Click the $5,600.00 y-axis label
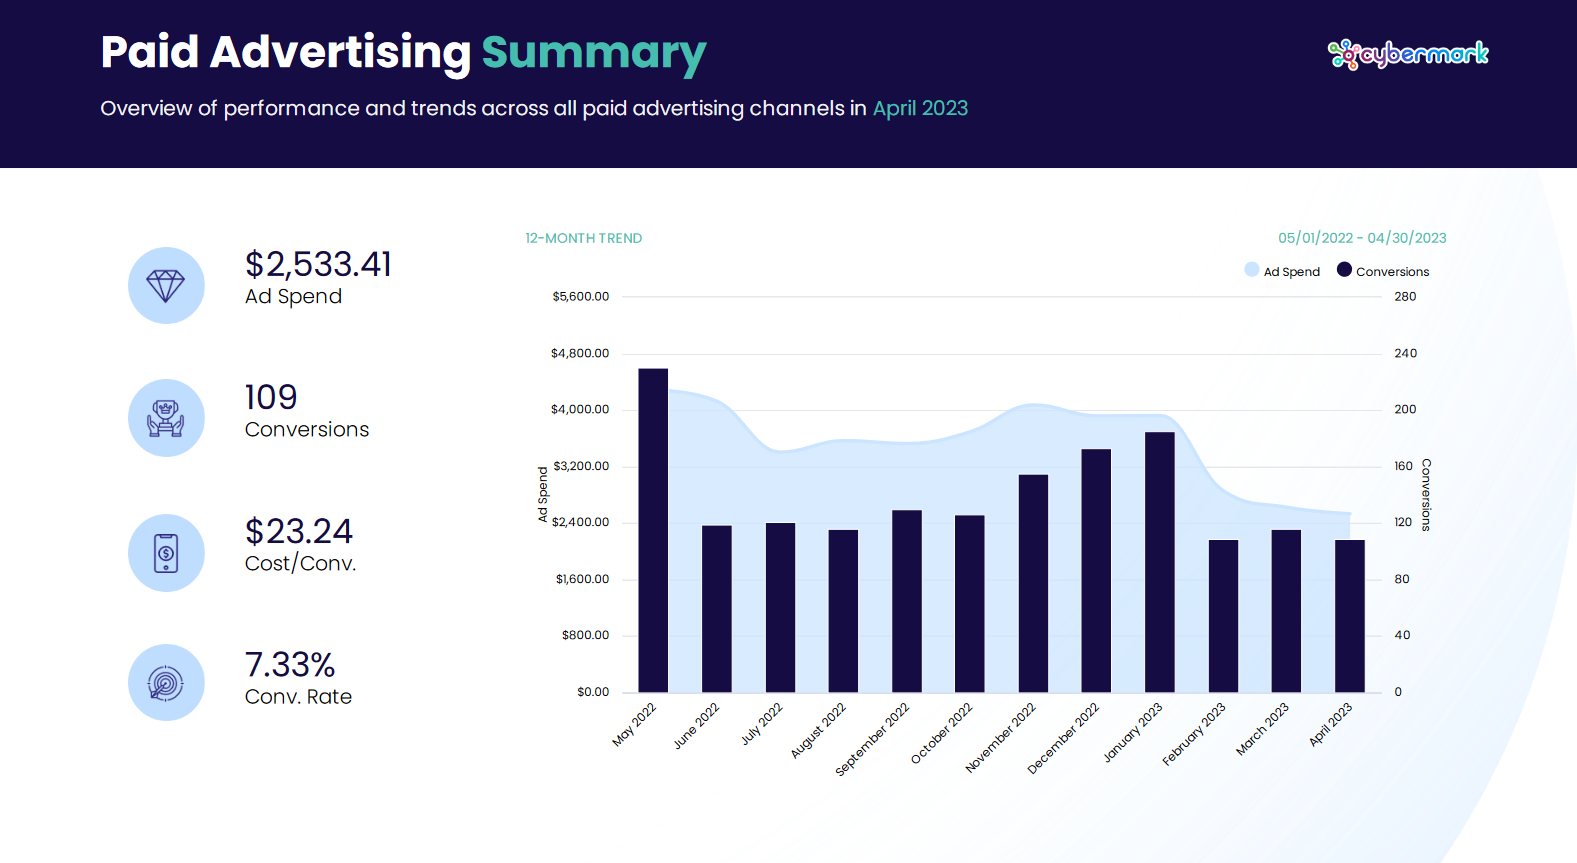 581,297
